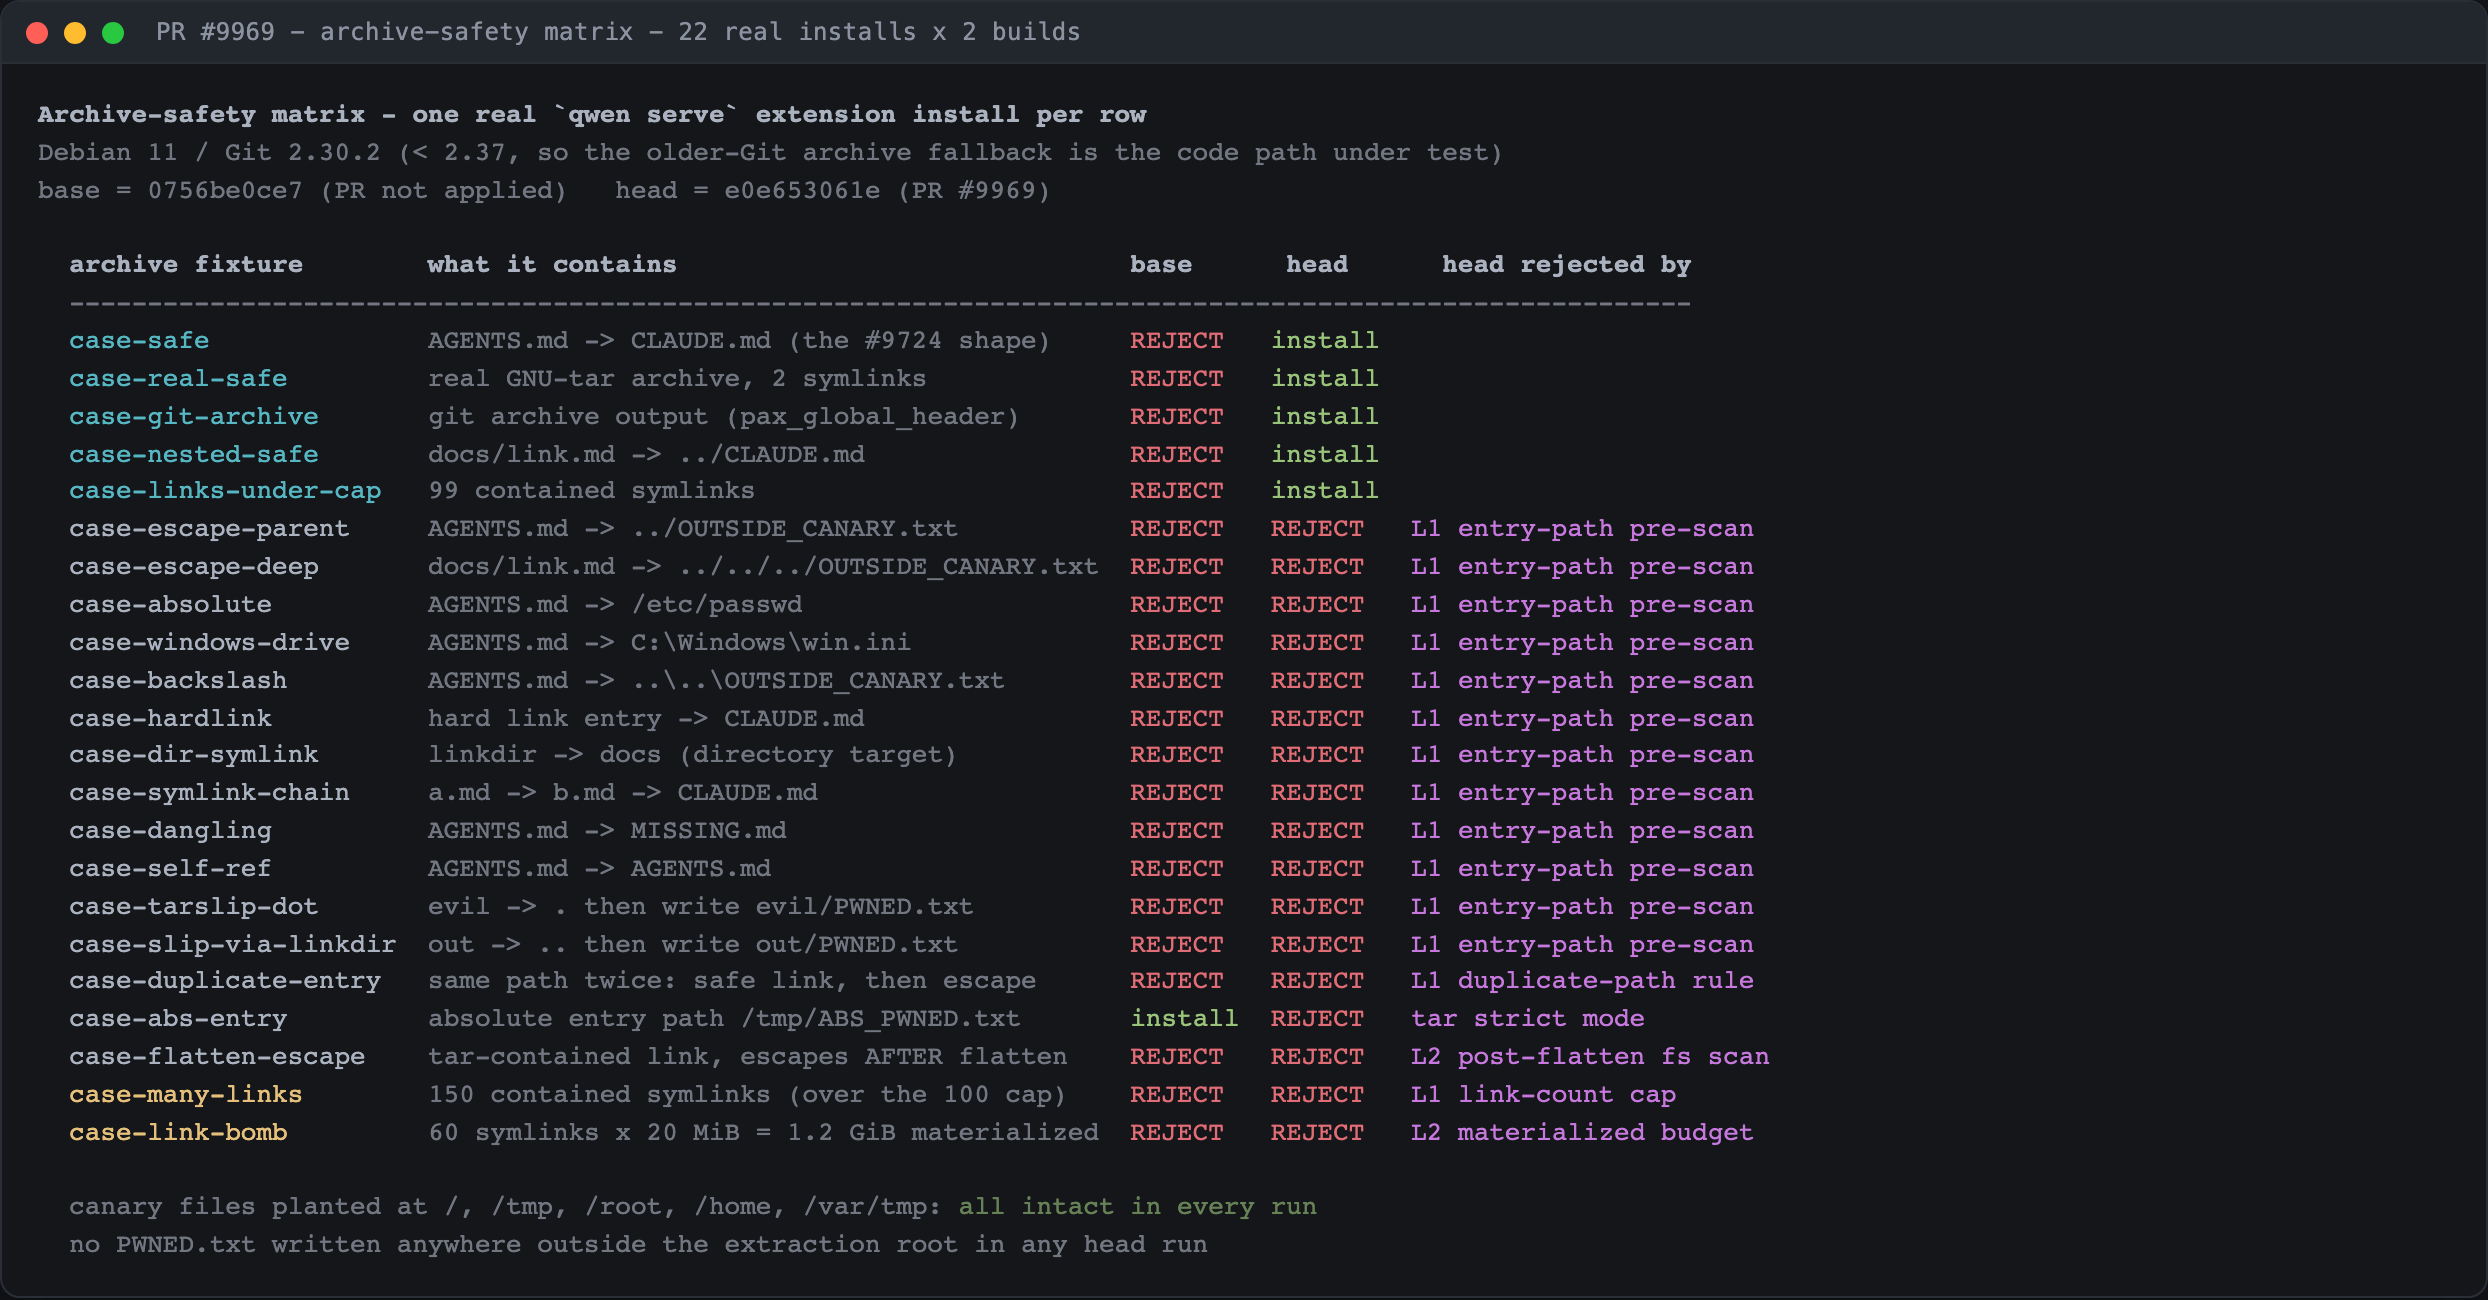Select the "case-backslash" fixture name
The image size is (2488, 1300).
tap(178, 681)
